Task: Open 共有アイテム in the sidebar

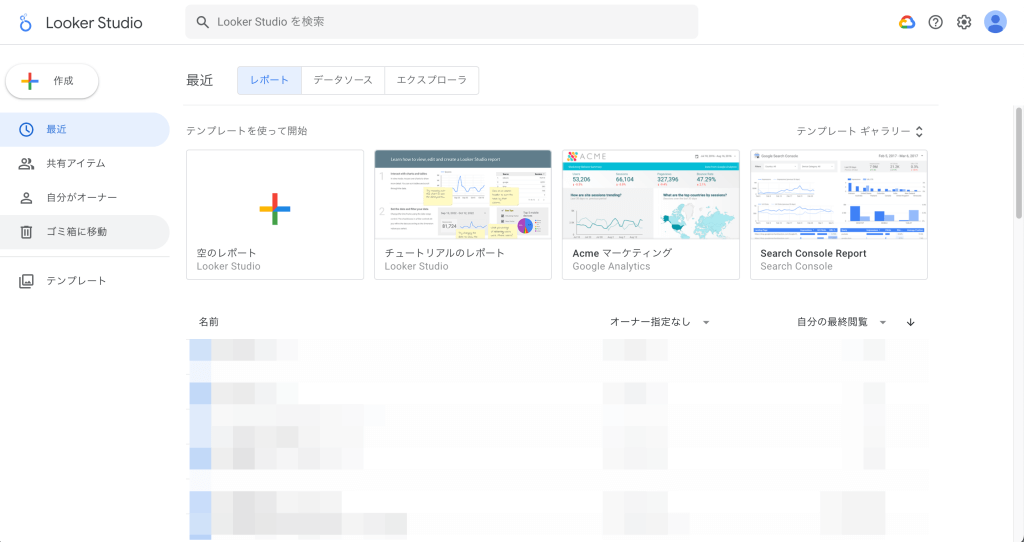Action: click(84, 163)
